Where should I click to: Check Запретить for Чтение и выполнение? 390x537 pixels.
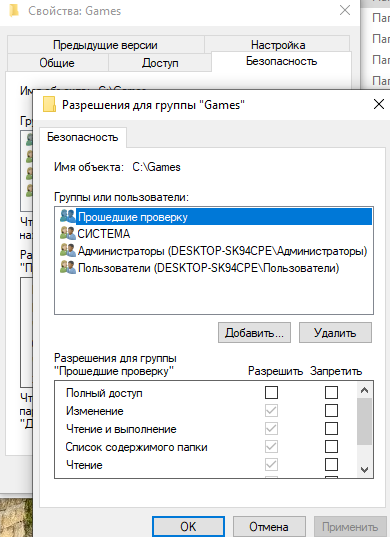tap(331, 428)
